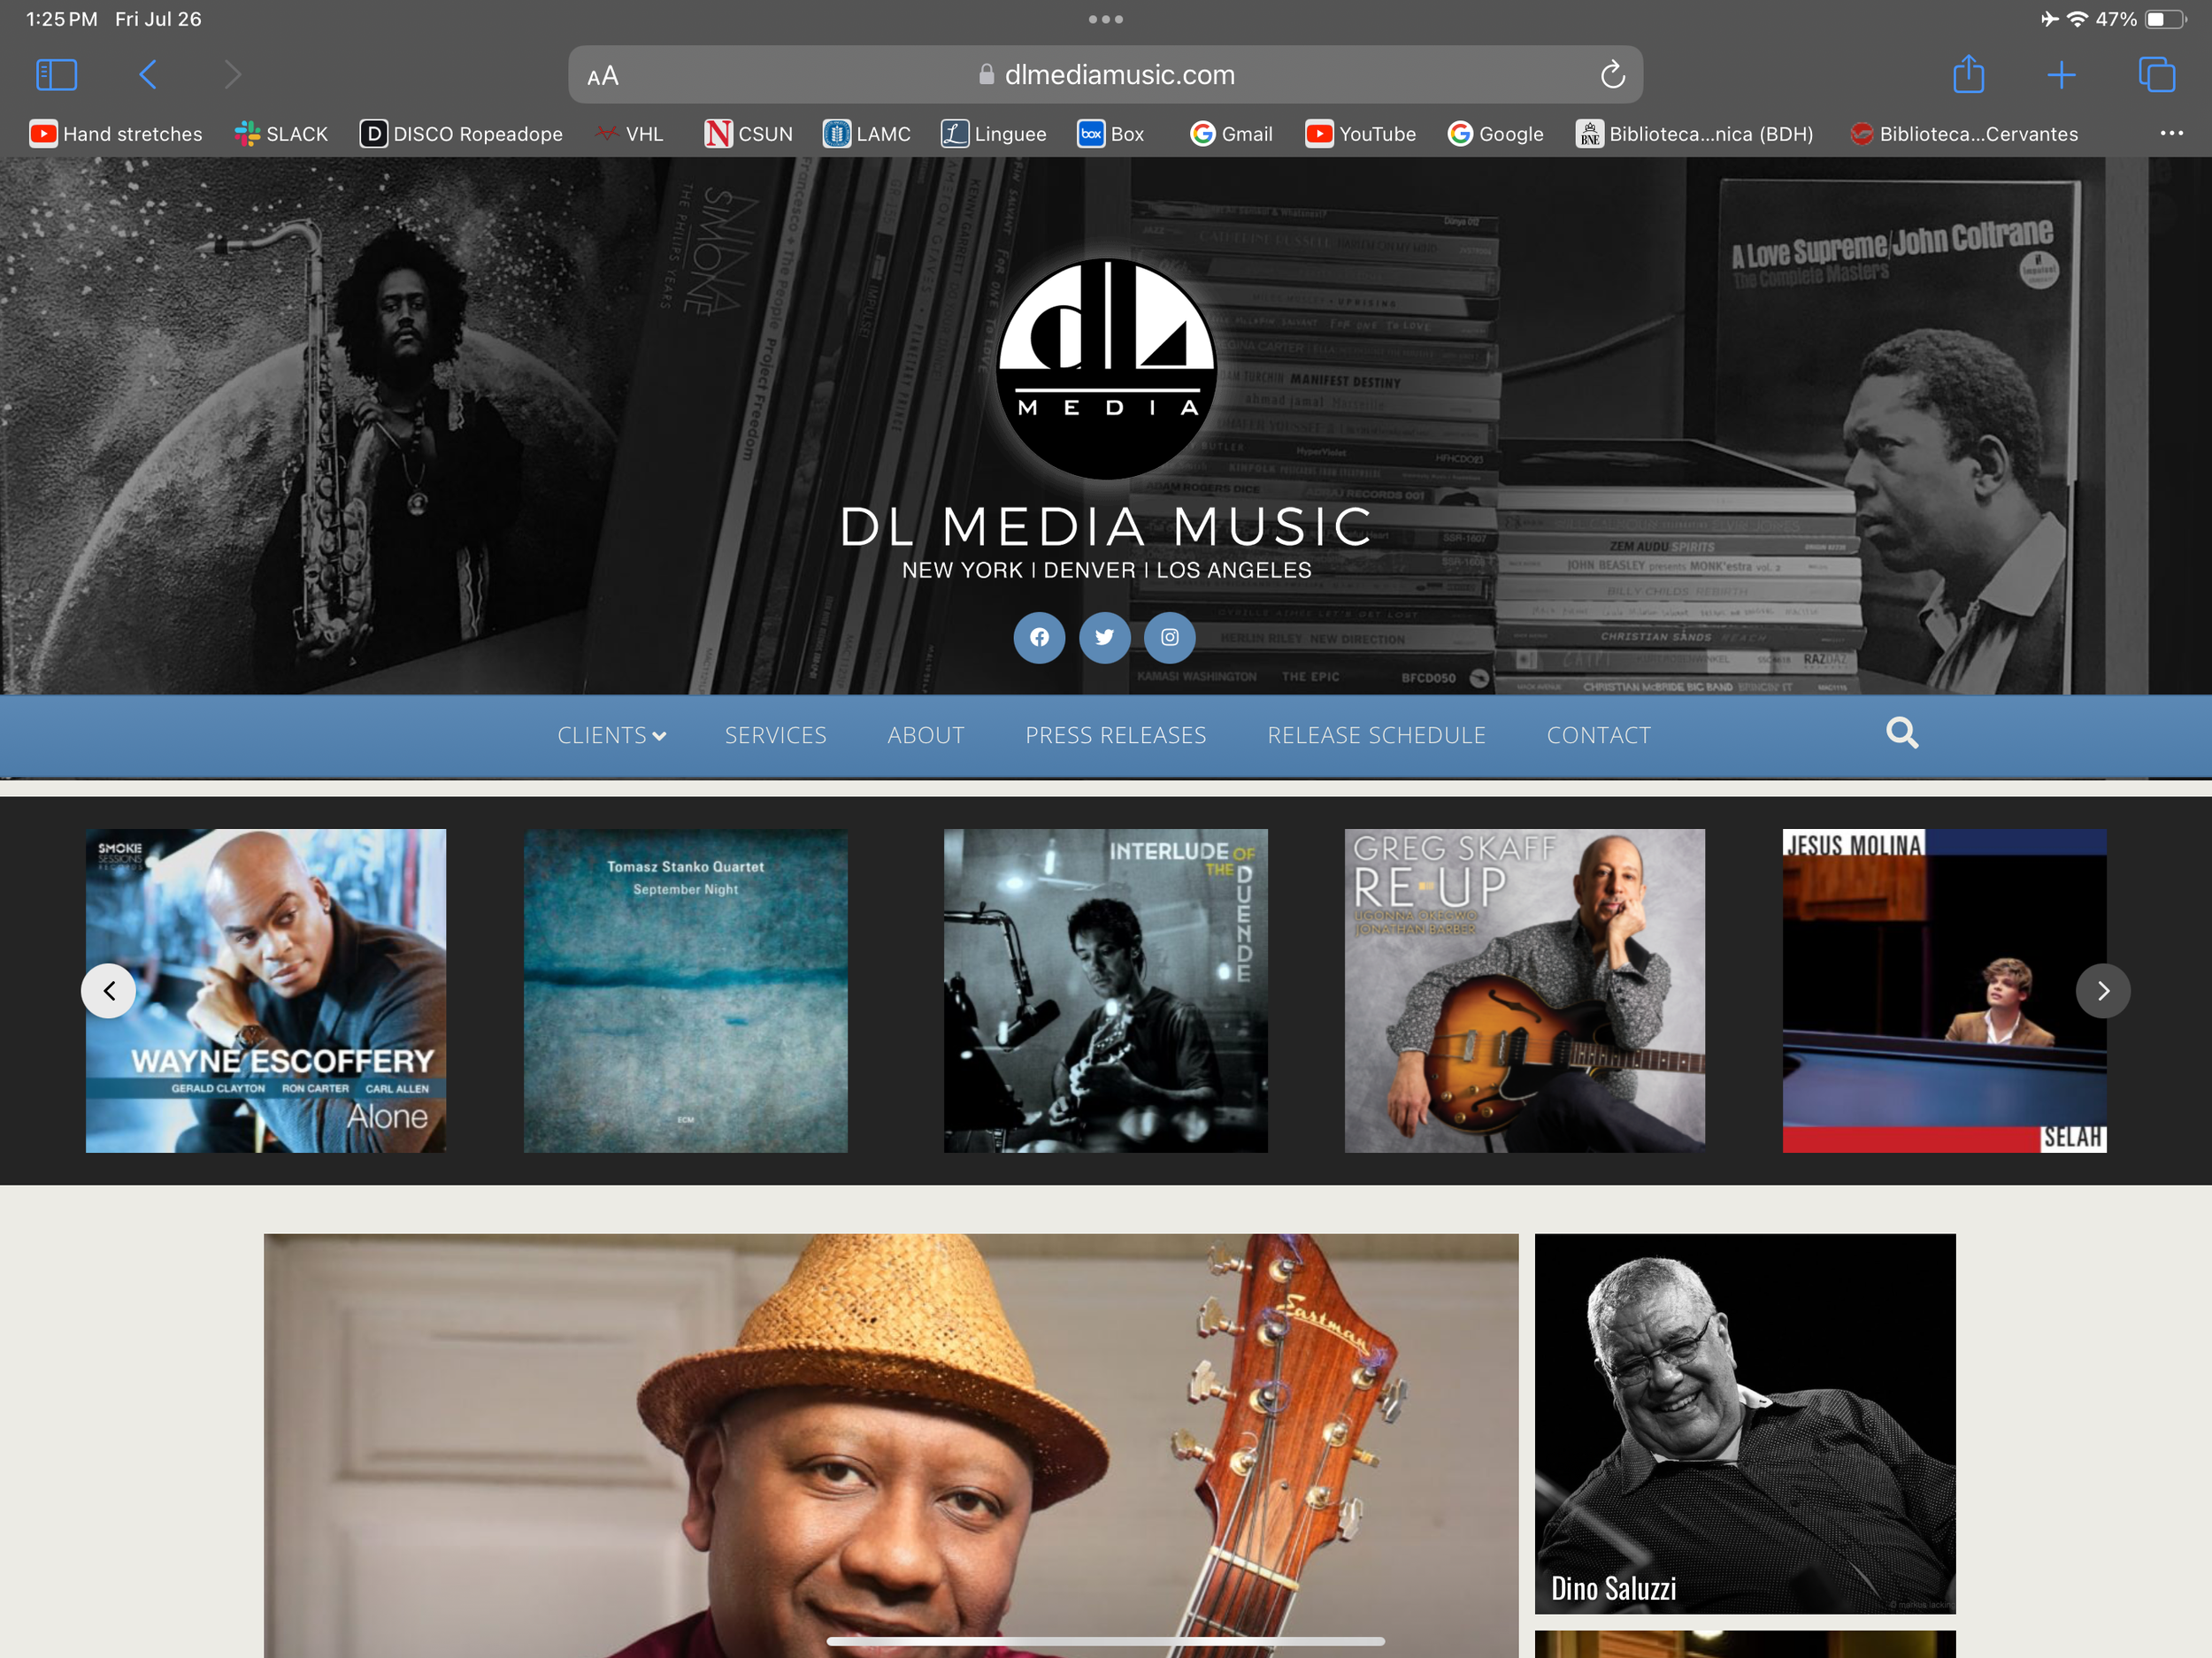Click the dlmediamusic.com address field
The width and height of the screenshot is (2212, 1658).
click(x=1118, y=75)
